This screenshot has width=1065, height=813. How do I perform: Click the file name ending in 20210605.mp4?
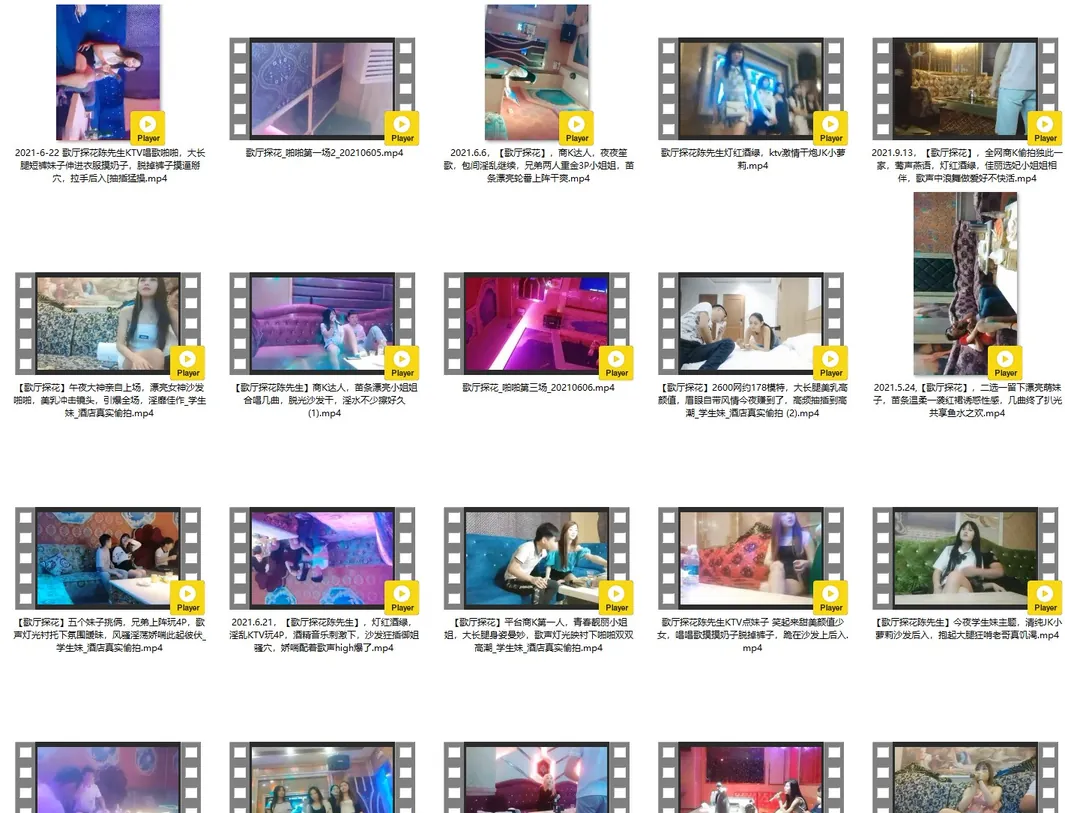(x=324, y=153)
